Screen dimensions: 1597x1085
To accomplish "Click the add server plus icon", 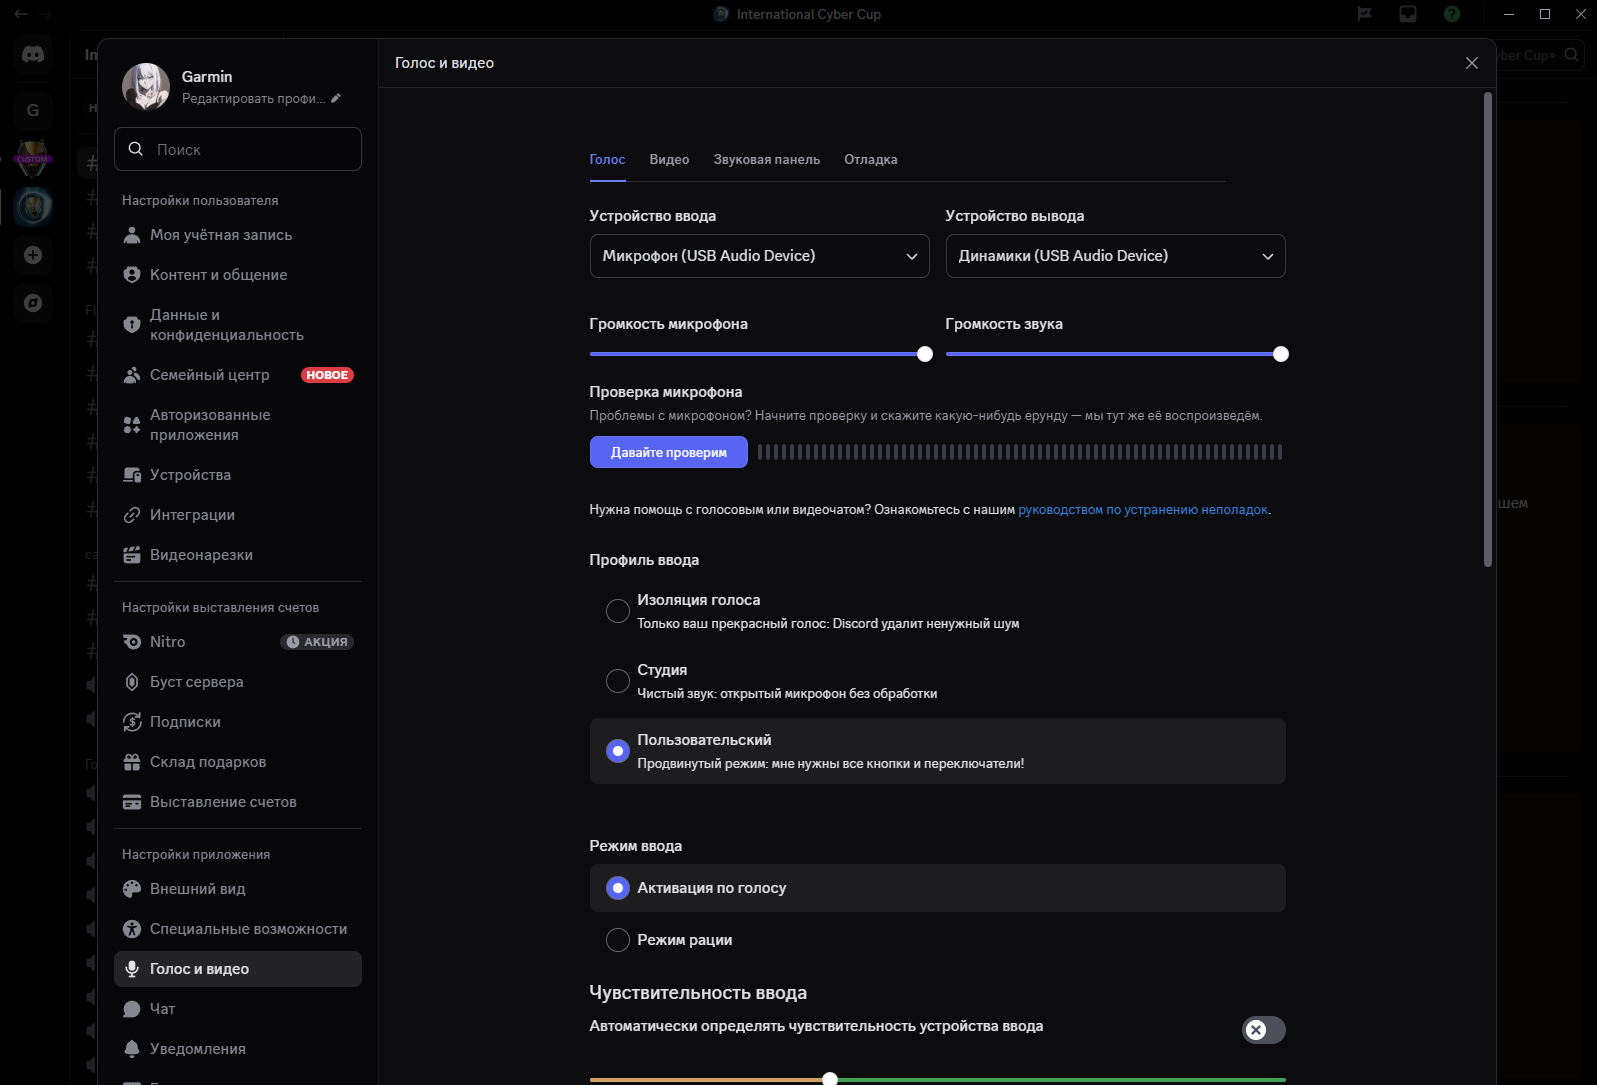I will pyautogui.click(x=33, y=255).
